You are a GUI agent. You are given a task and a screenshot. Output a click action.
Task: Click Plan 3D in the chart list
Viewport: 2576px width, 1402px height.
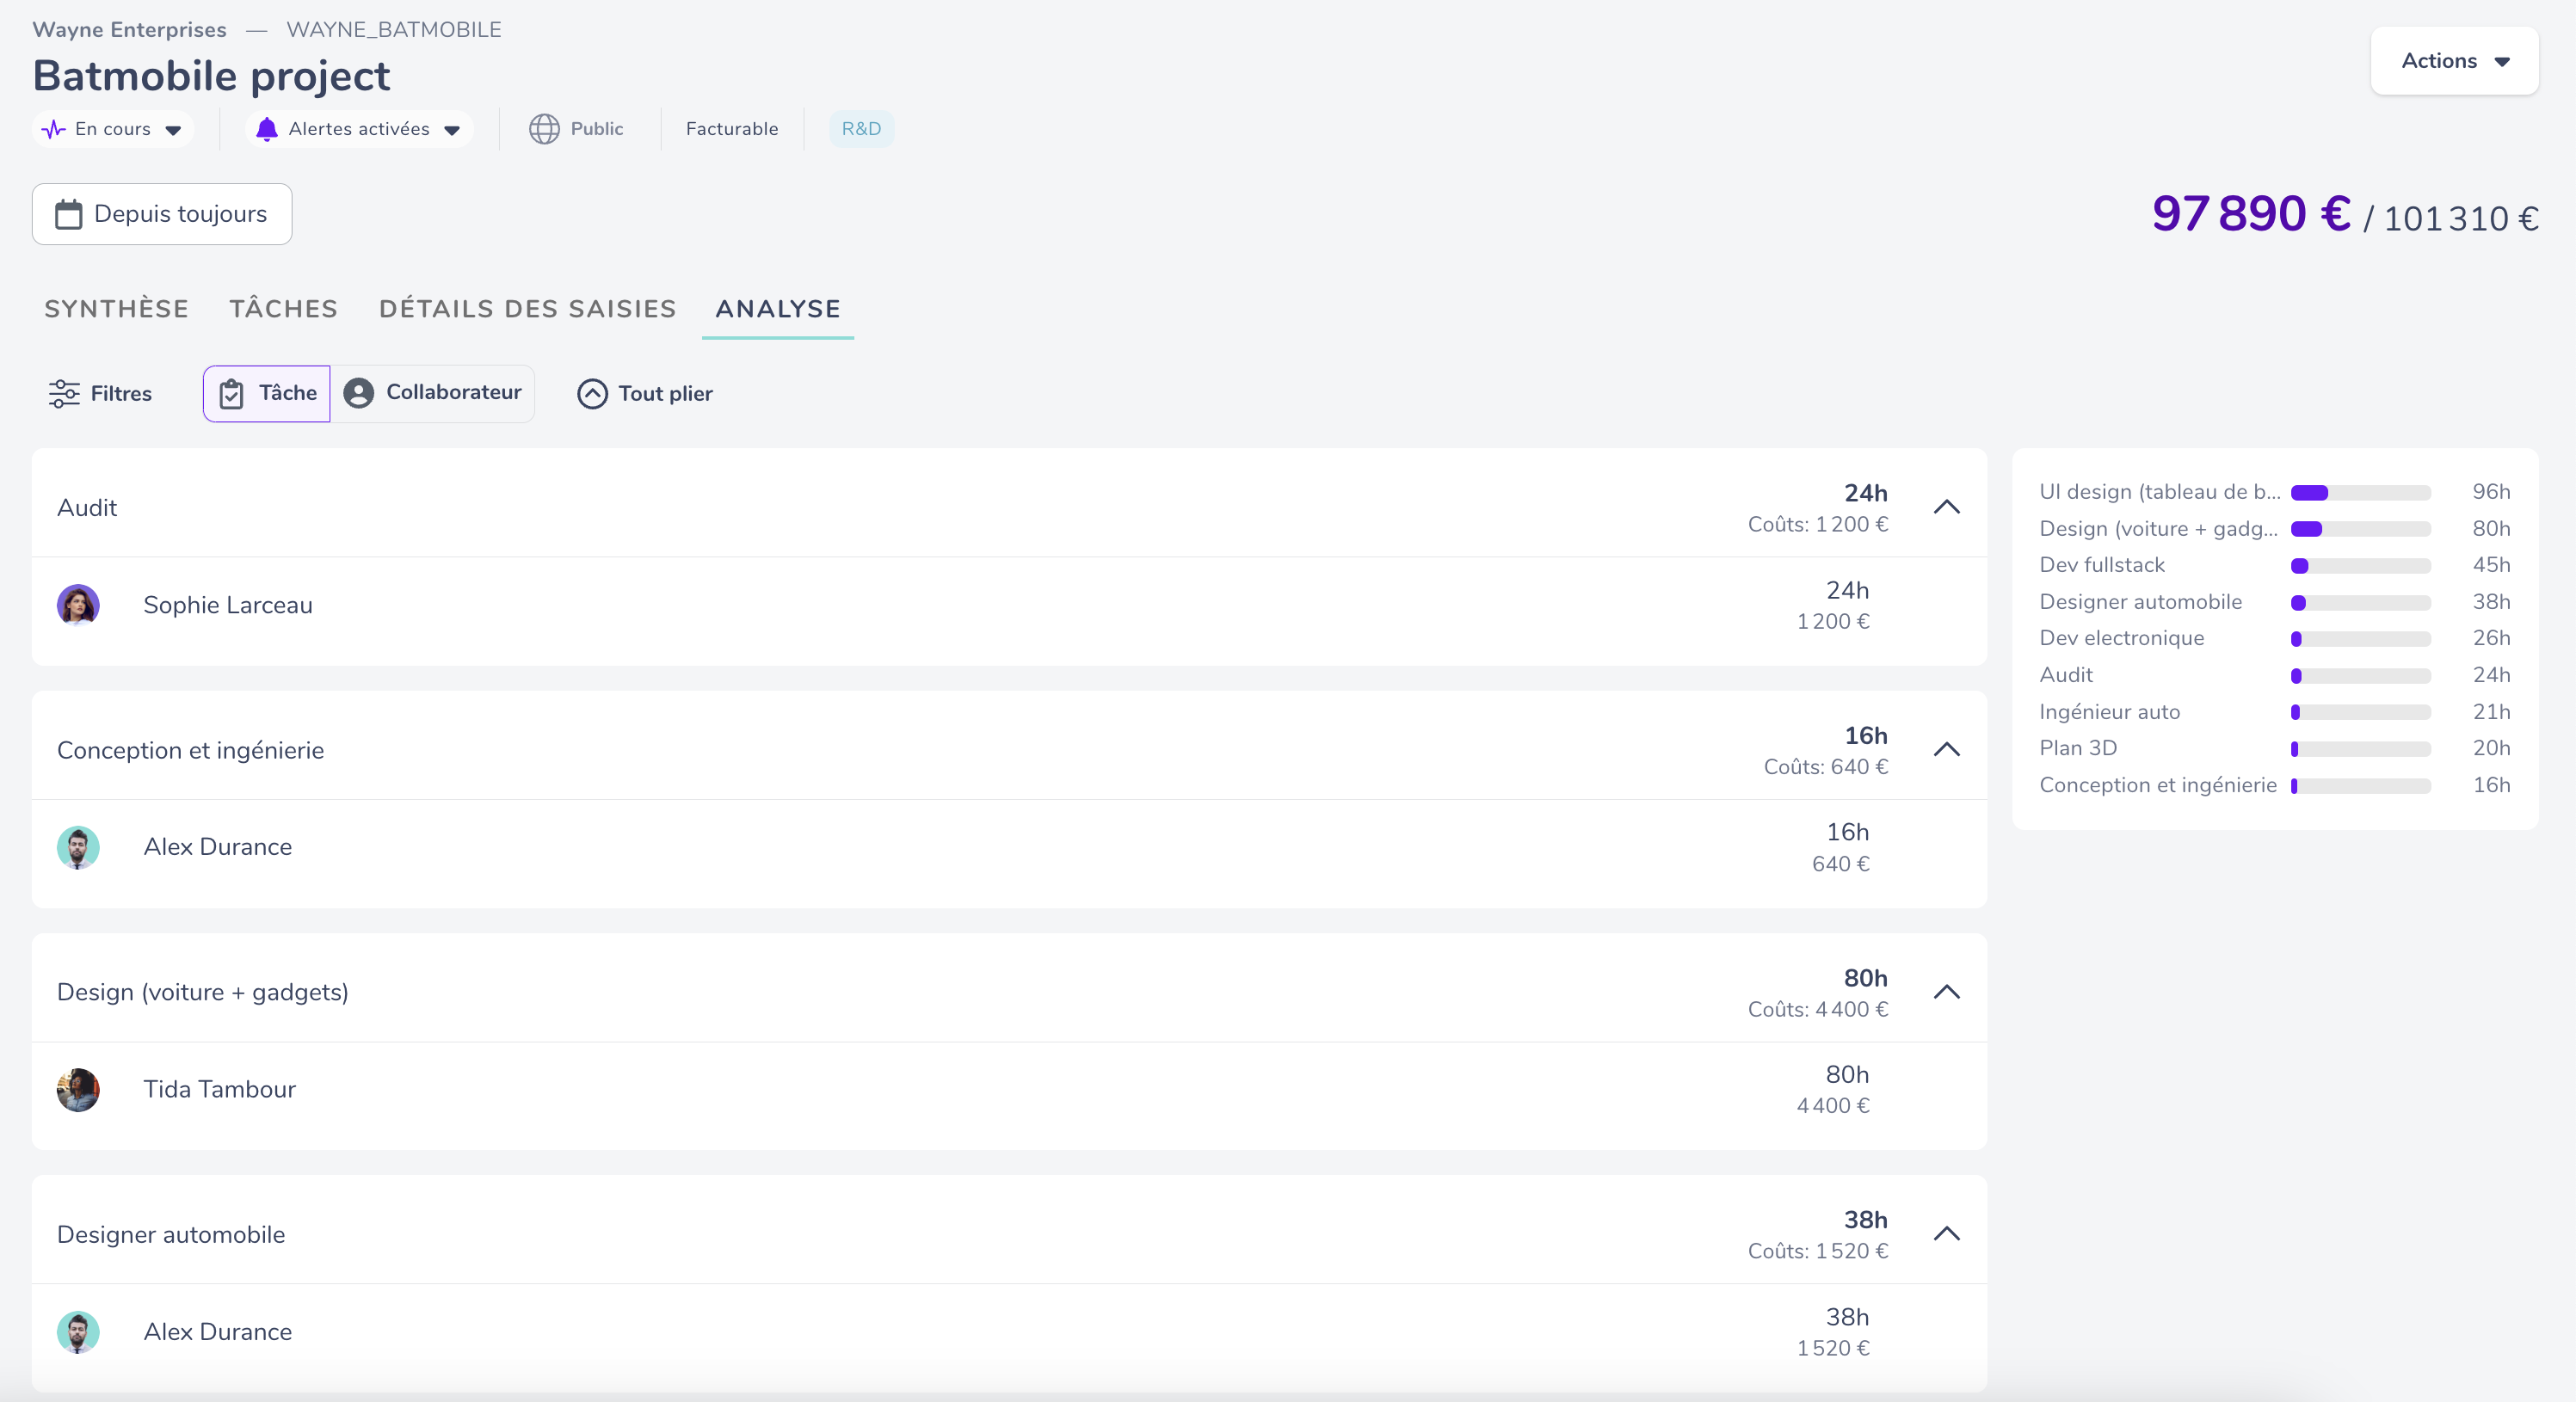2078,748
